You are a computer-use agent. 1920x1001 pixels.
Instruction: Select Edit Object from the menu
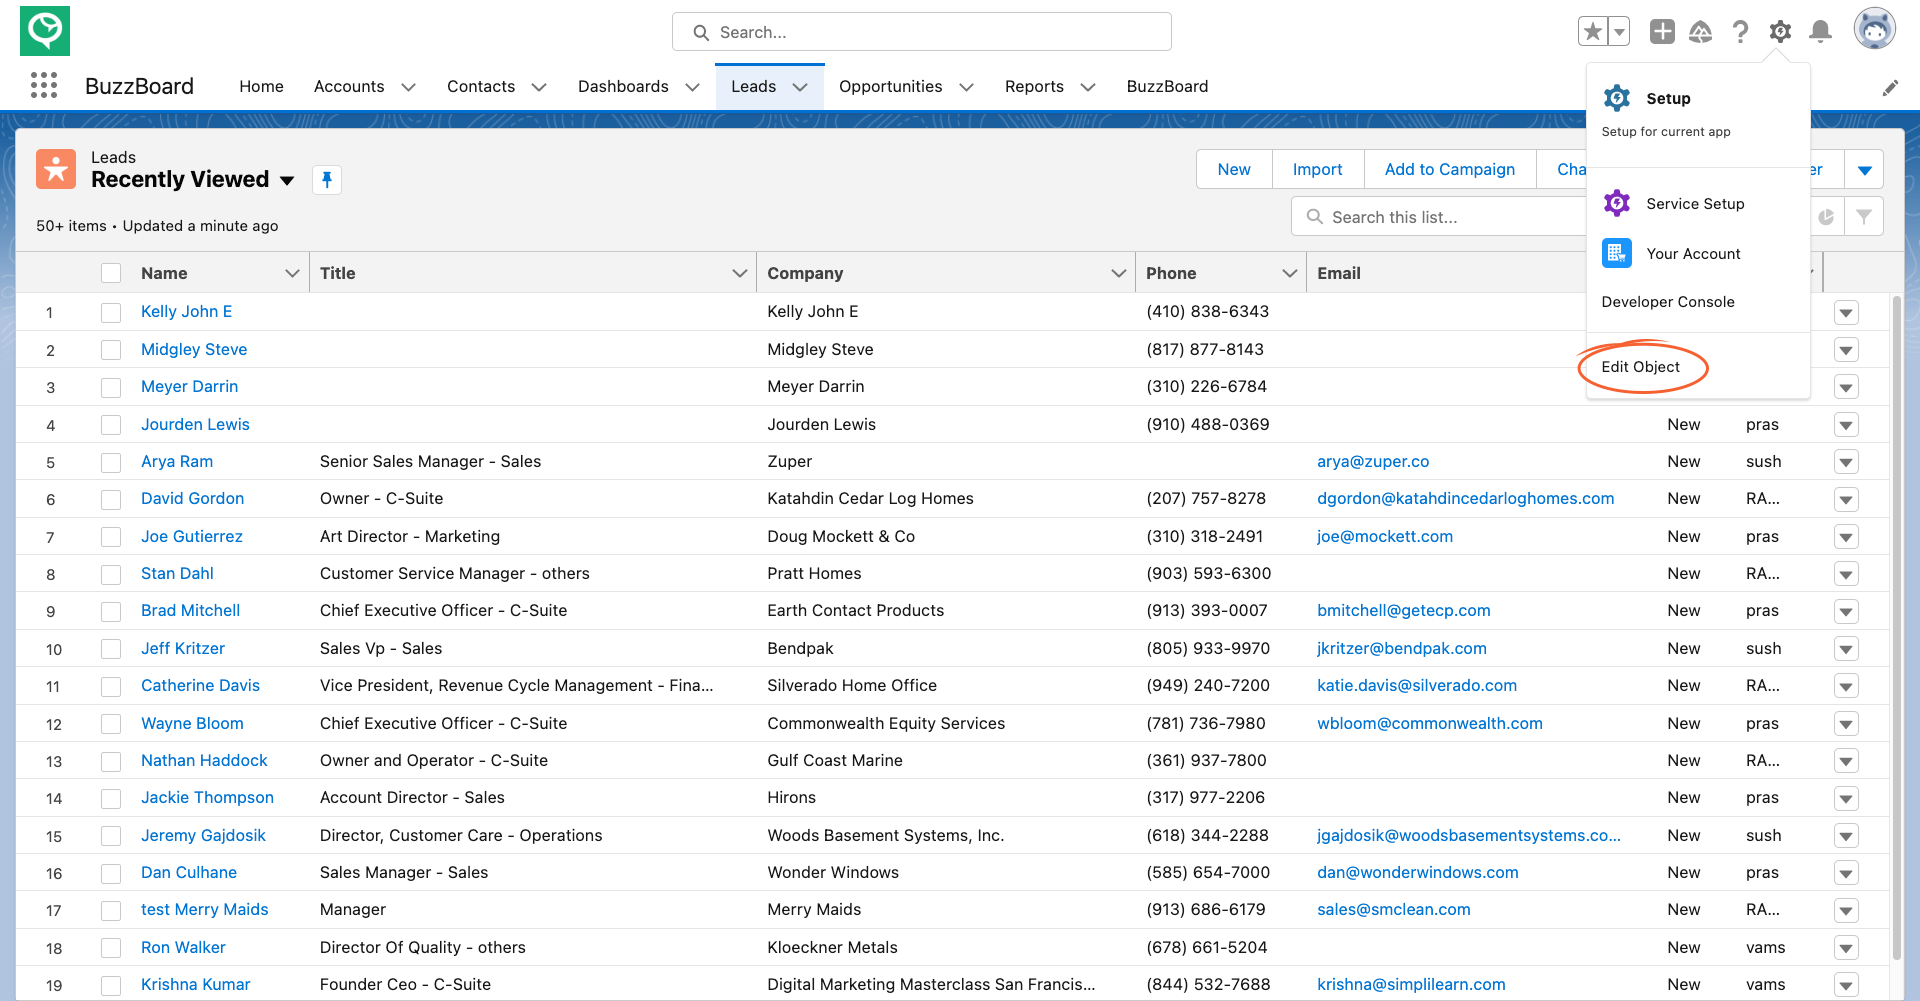tap(1640, 367)
